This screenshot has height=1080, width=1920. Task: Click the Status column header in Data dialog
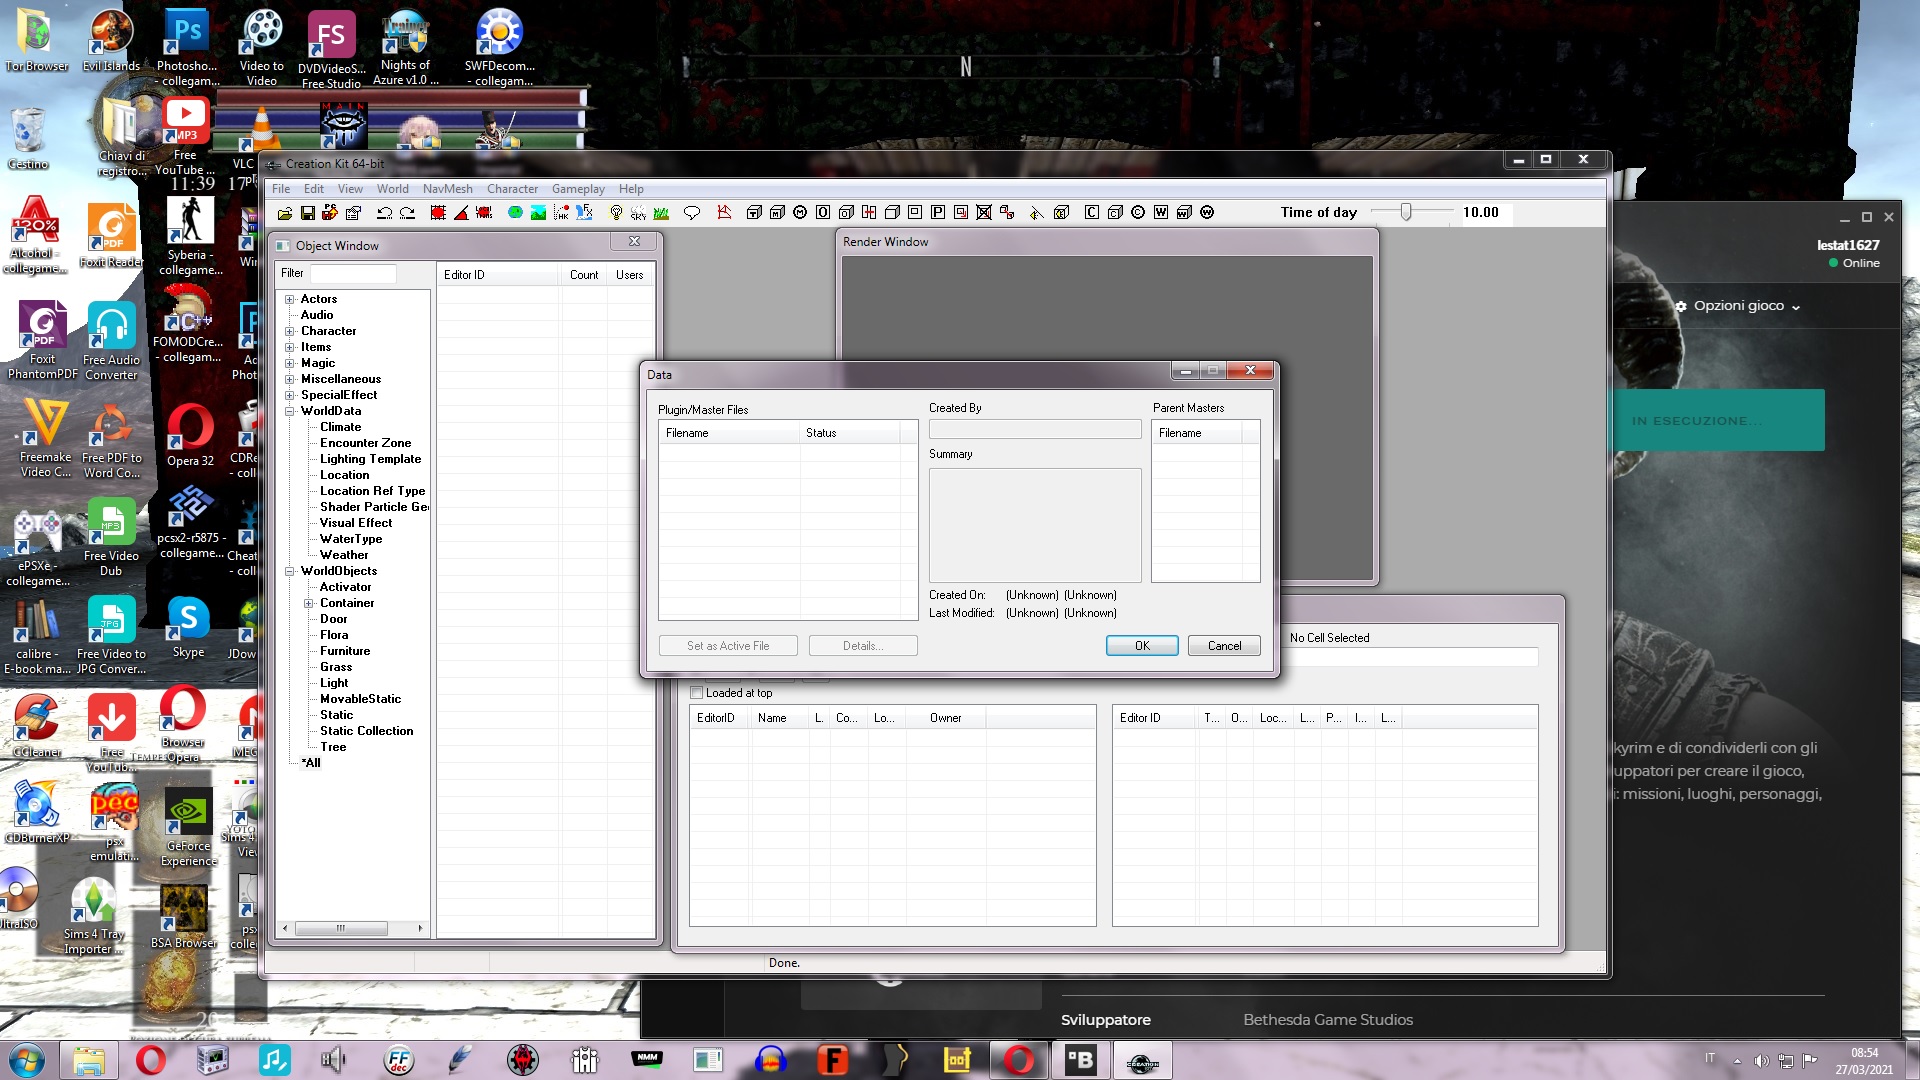tap(849, 433)
